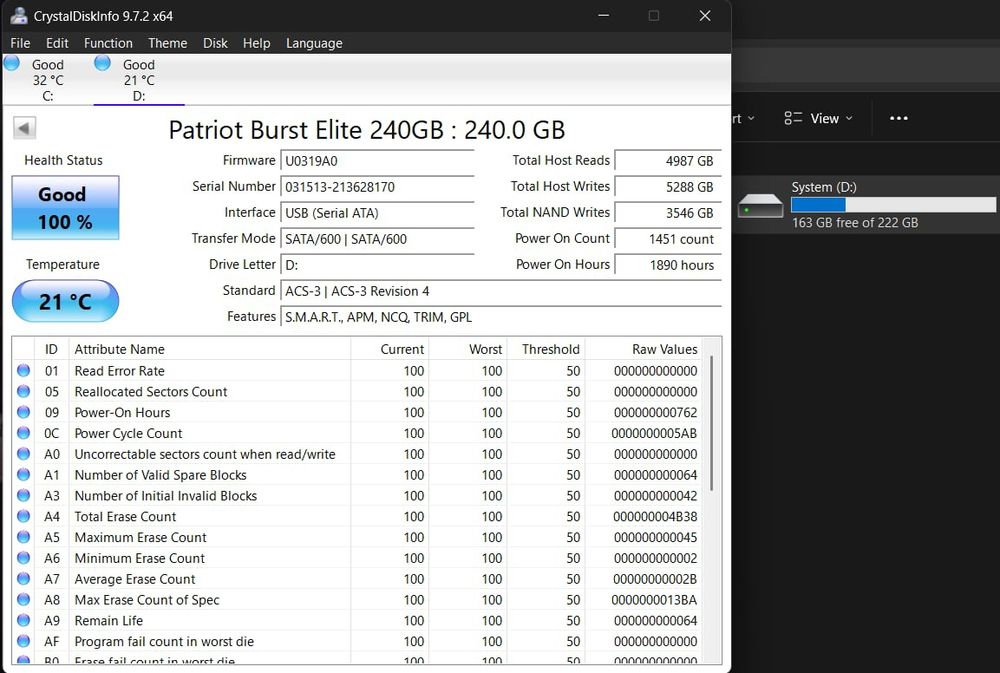Click the Drive Letter field D:
1000x673 pixels.
pyautogui.click(x=378, y=265)
